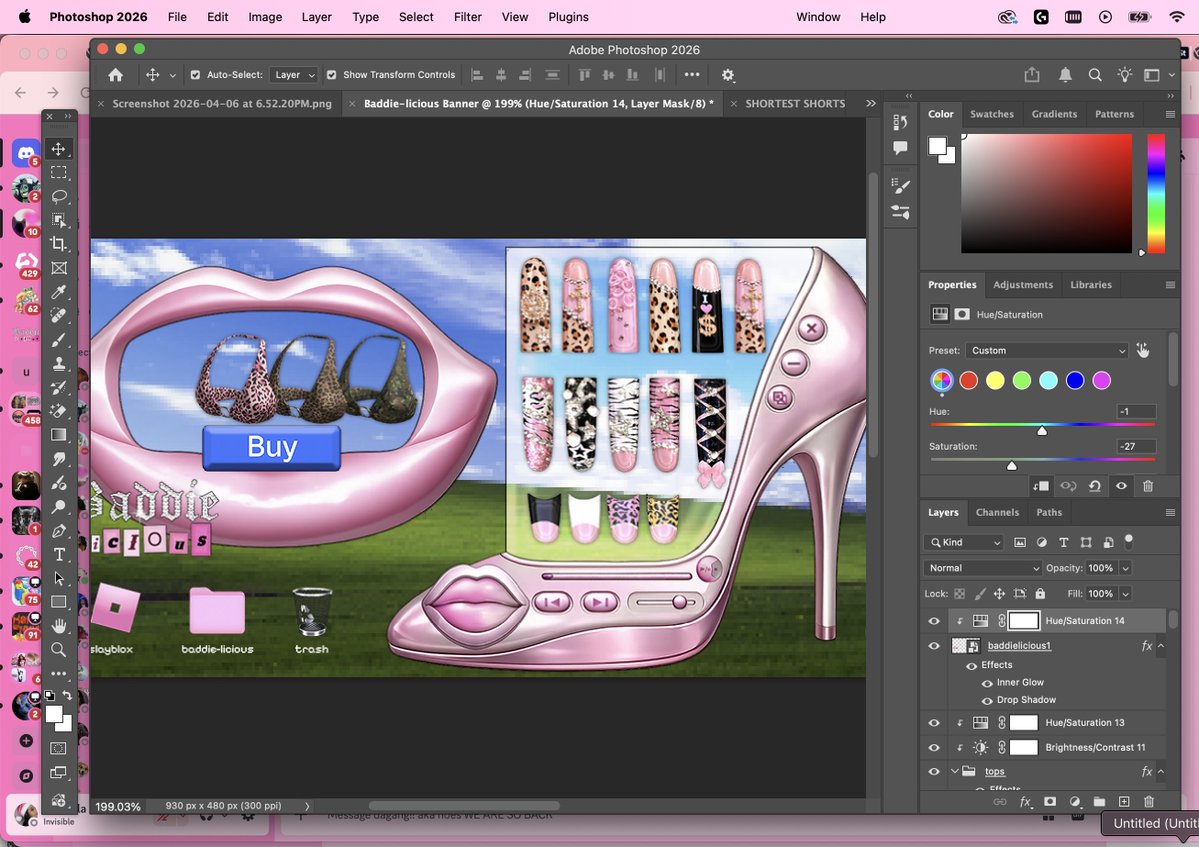This screenshot has width=1199, height=847.
Task: Click the Home icon in options bar
Action: (x=115, y=75)
